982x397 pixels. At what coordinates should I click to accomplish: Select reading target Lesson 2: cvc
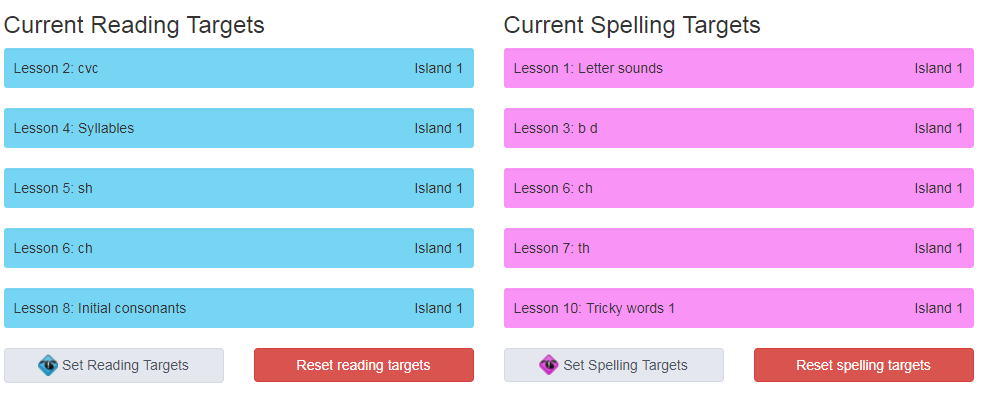point(239,68)
